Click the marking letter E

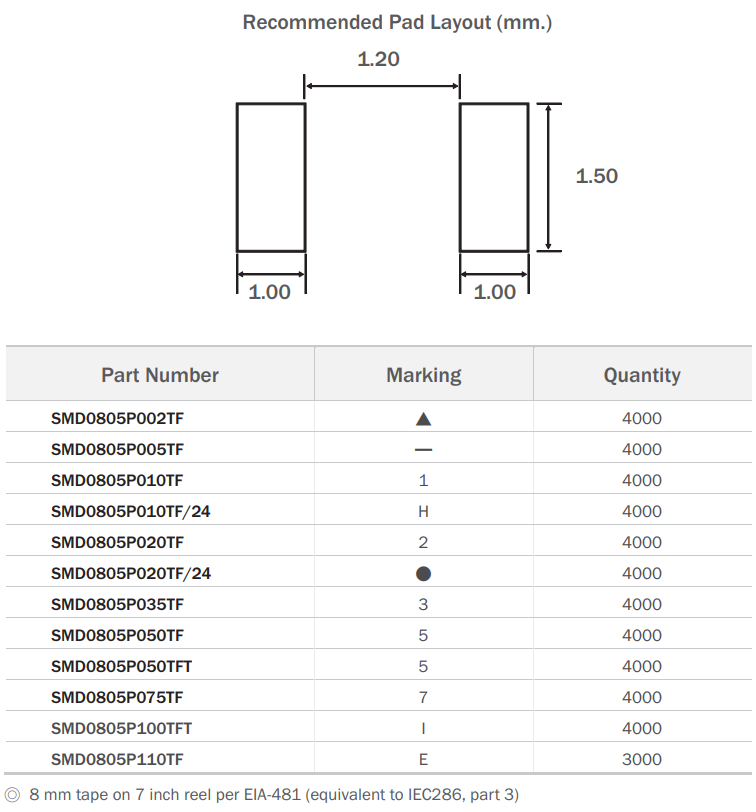click(x=423, y=760)
